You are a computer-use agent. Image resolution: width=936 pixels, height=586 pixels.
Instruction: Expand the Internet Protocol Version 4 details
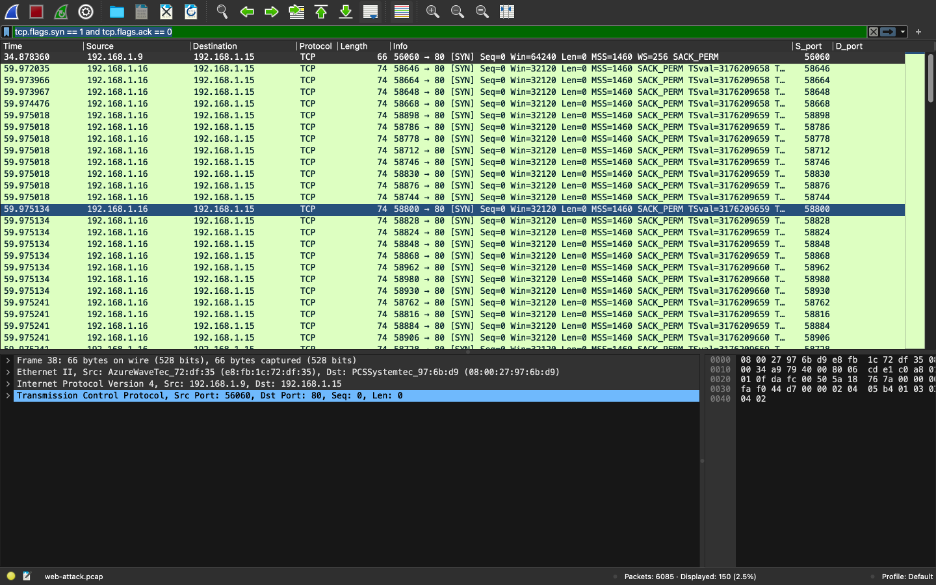click(x=7, y=383)
